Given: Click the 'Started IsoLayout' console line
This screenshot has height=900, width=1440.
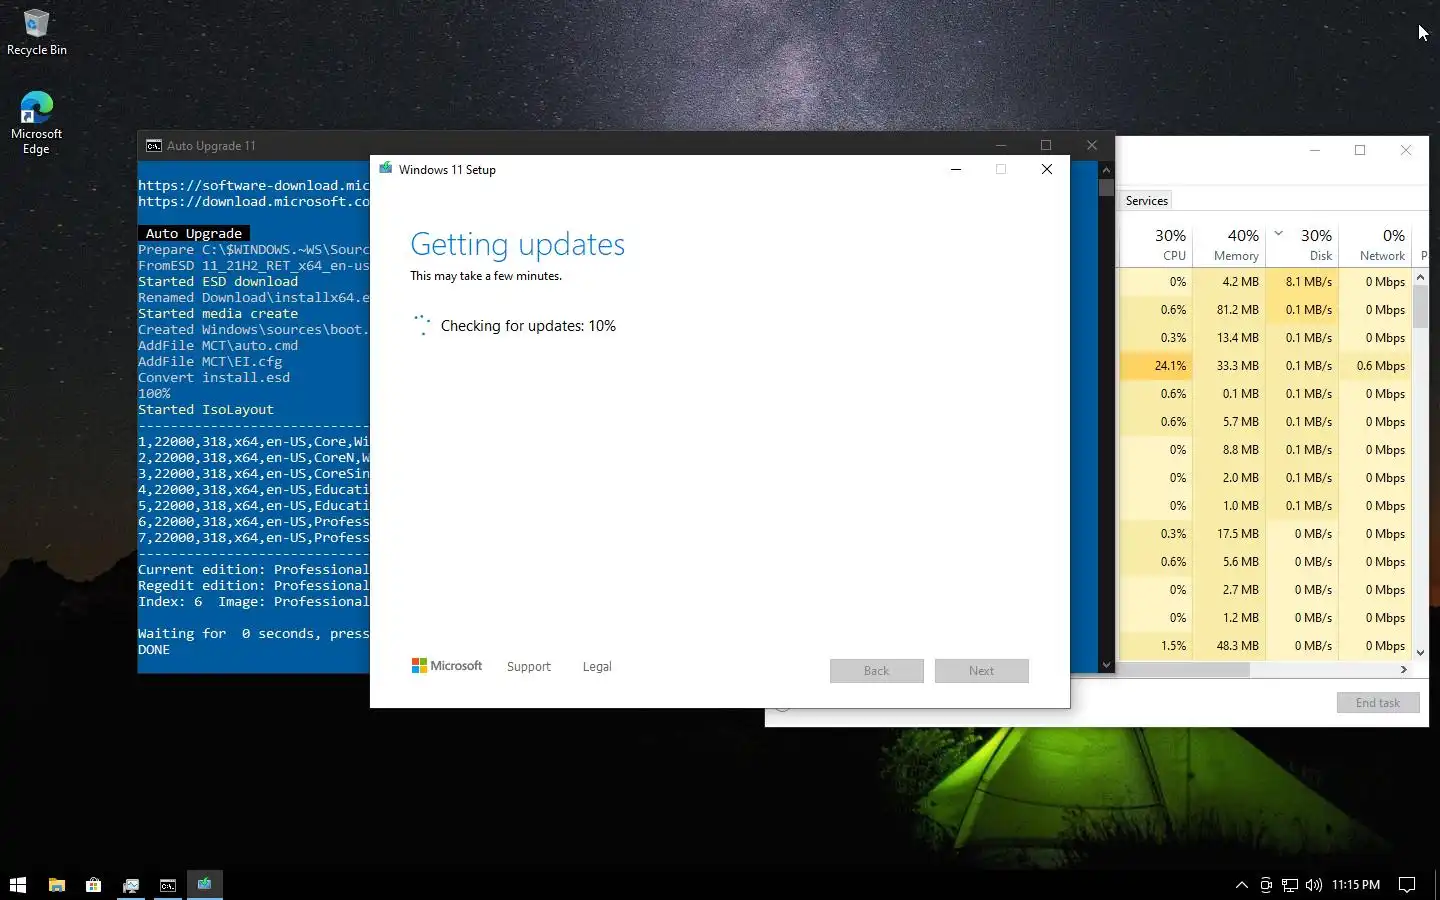Looking at the screenshot, I should tap(206, 410).
